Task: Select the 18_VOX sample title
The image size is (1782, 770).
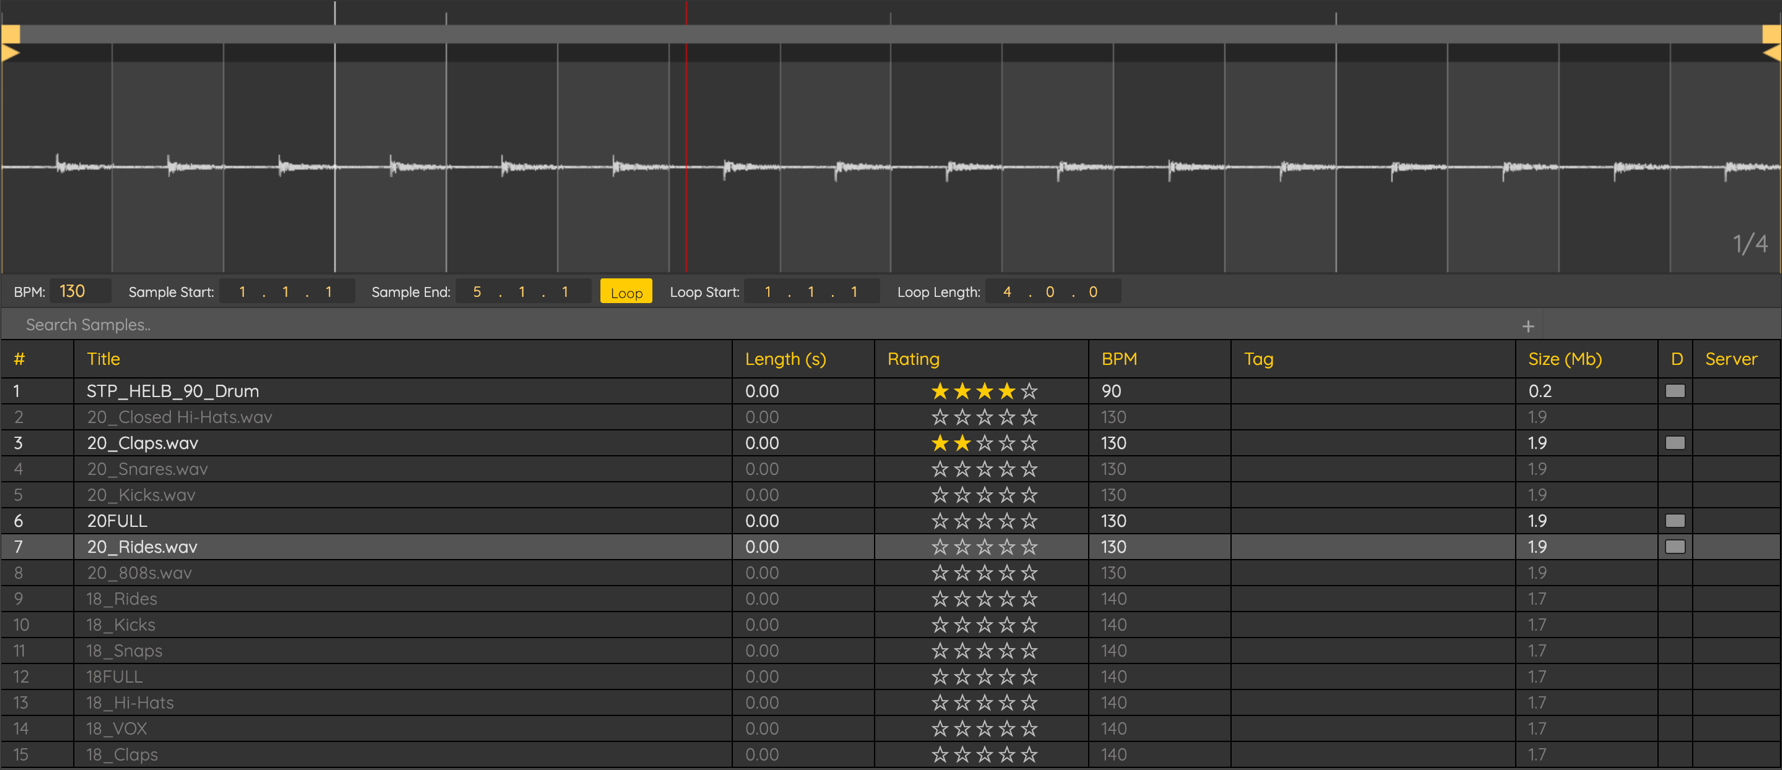Action: [116, 729]
